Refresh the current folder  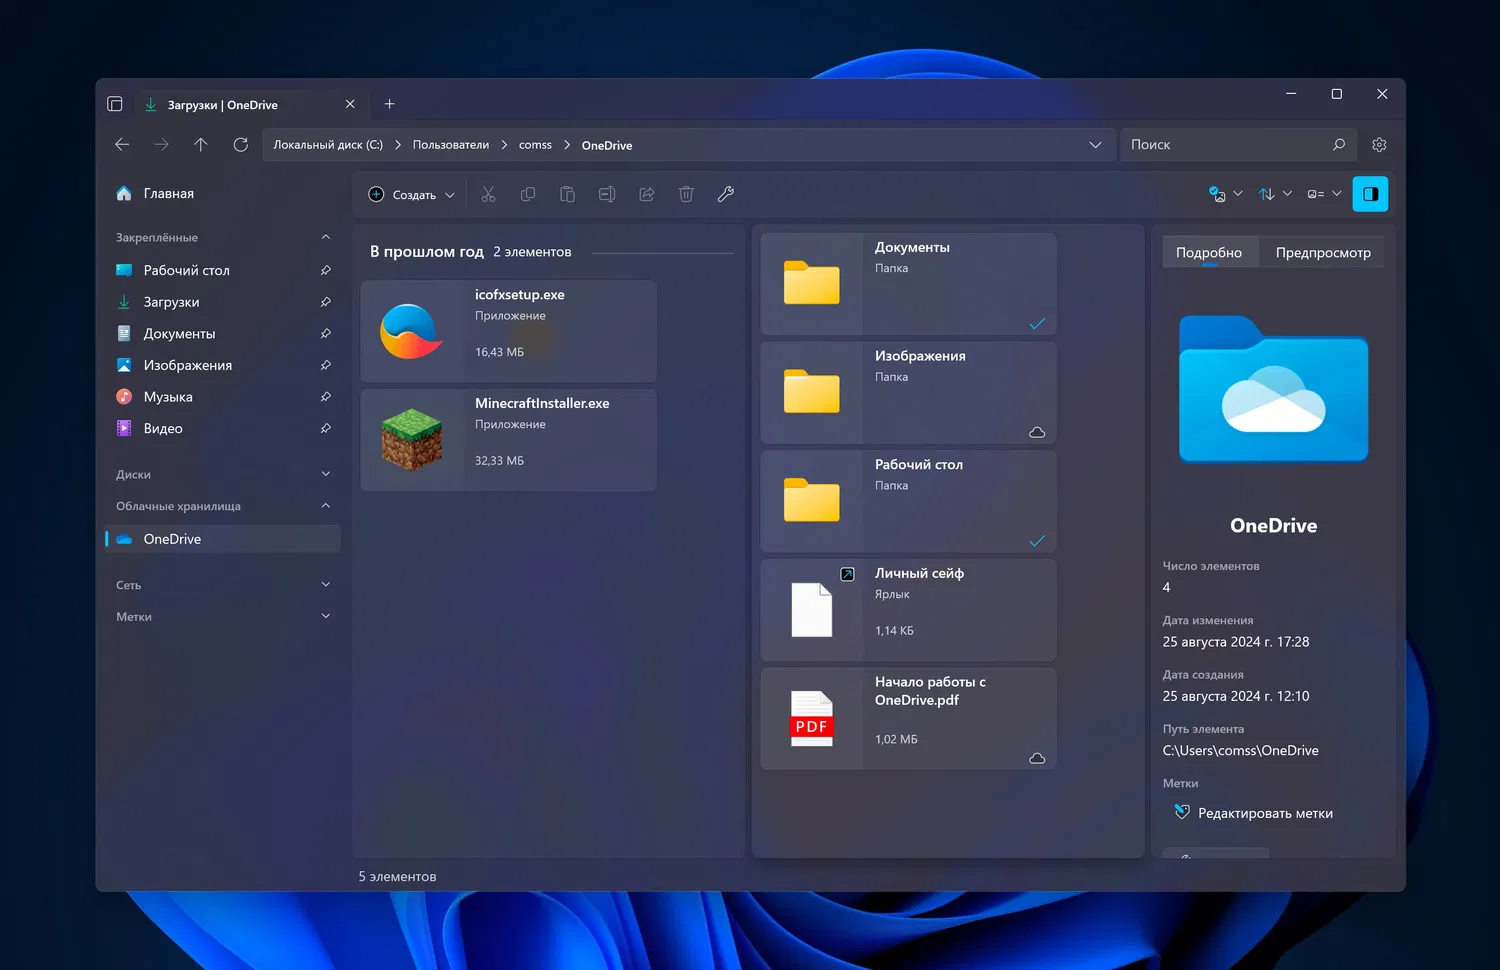[x=240, y=145]
